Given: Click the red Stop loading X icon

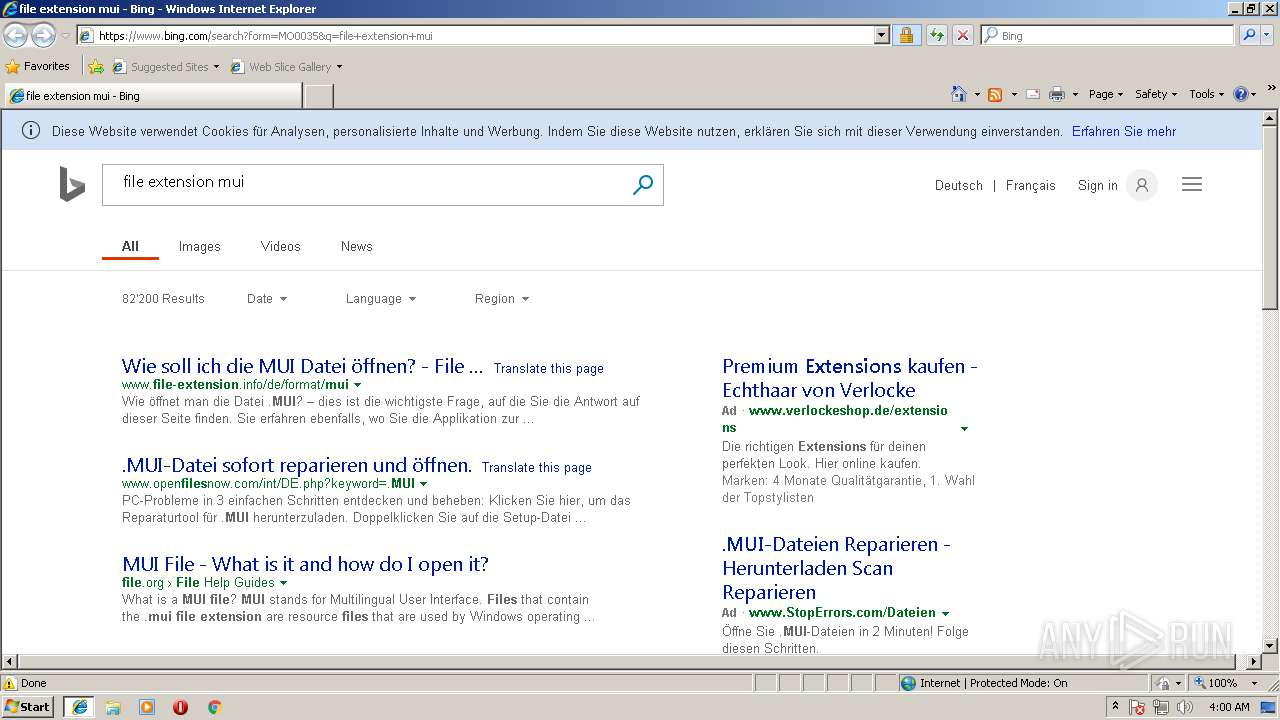Looking at the screenshot, I should (x=962, y=35).
